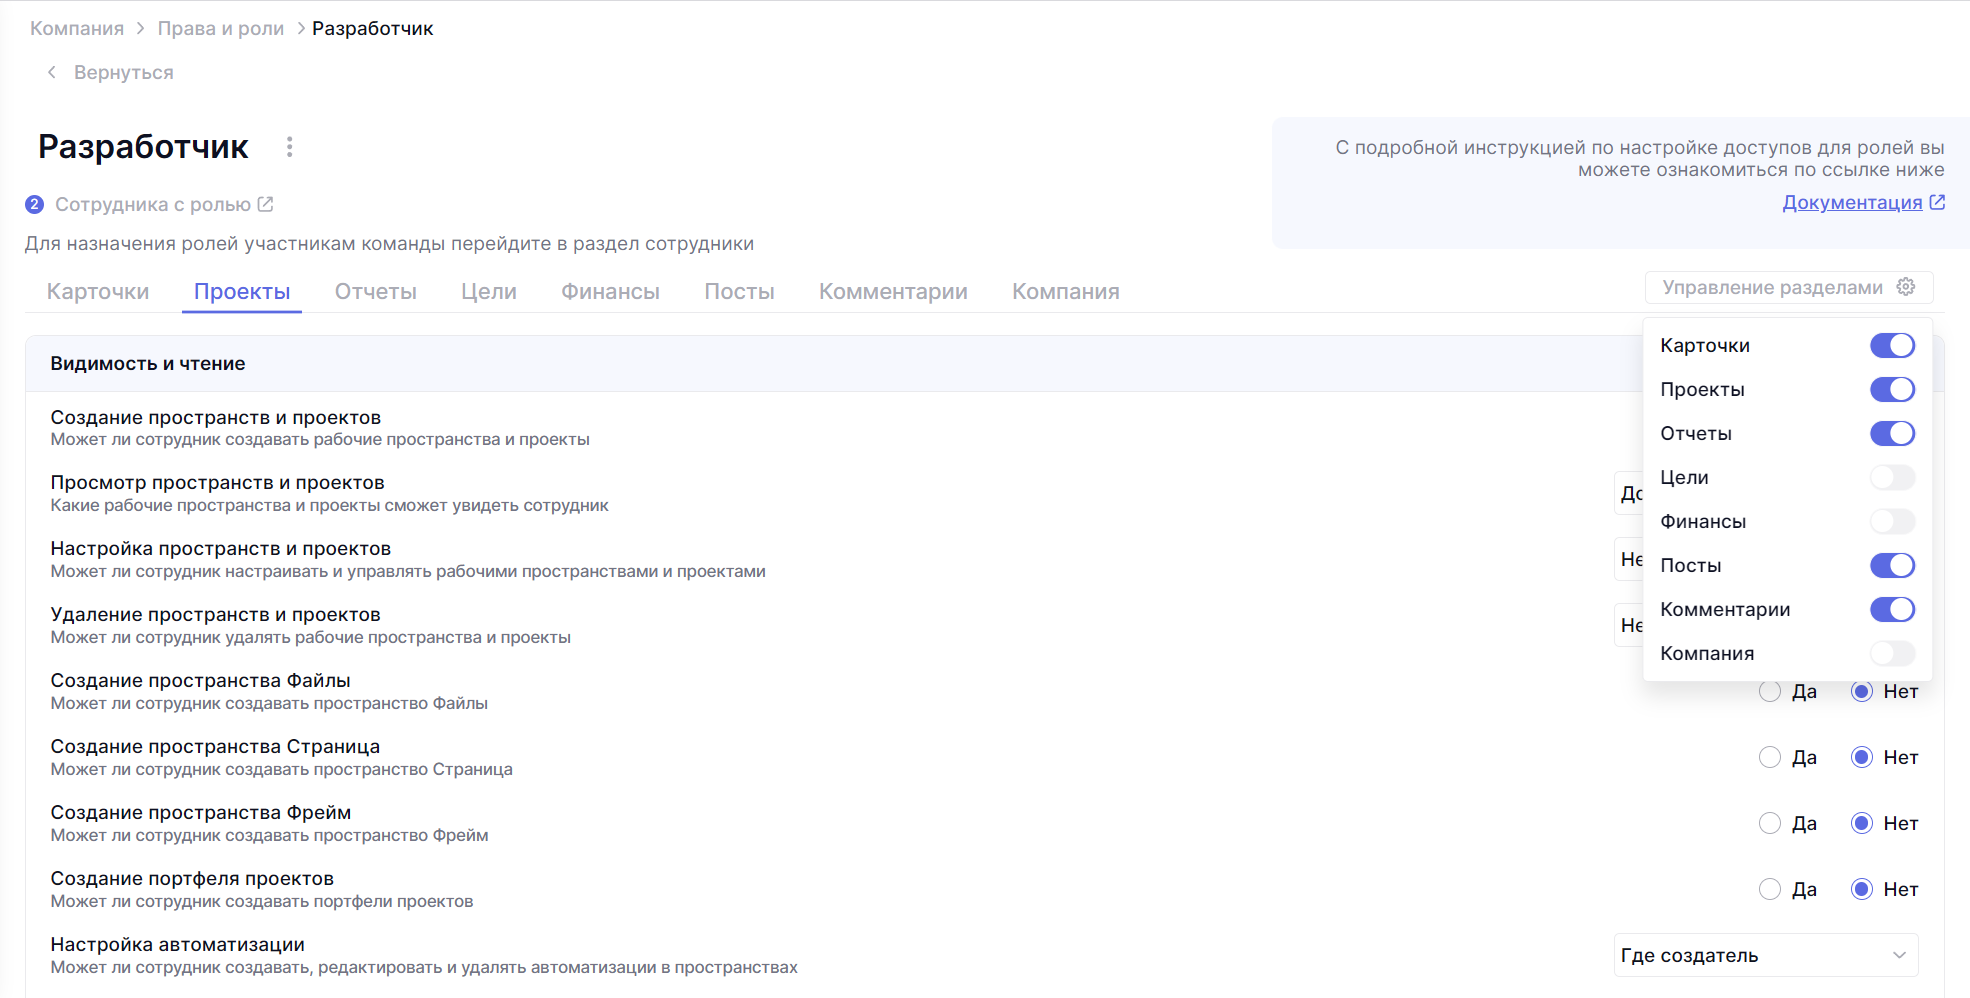1970x998 pixels.
Task: Click the external link icon next to Документация
Action: (x=1937, y=202)
